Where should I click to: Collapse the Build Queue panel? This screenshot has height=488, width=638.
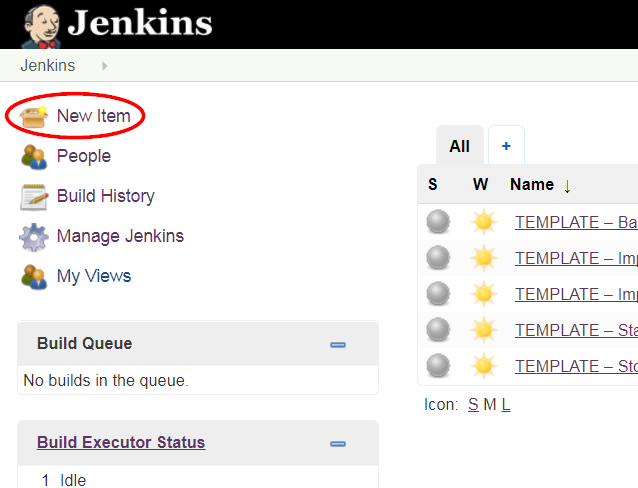(x=338, y=345)
